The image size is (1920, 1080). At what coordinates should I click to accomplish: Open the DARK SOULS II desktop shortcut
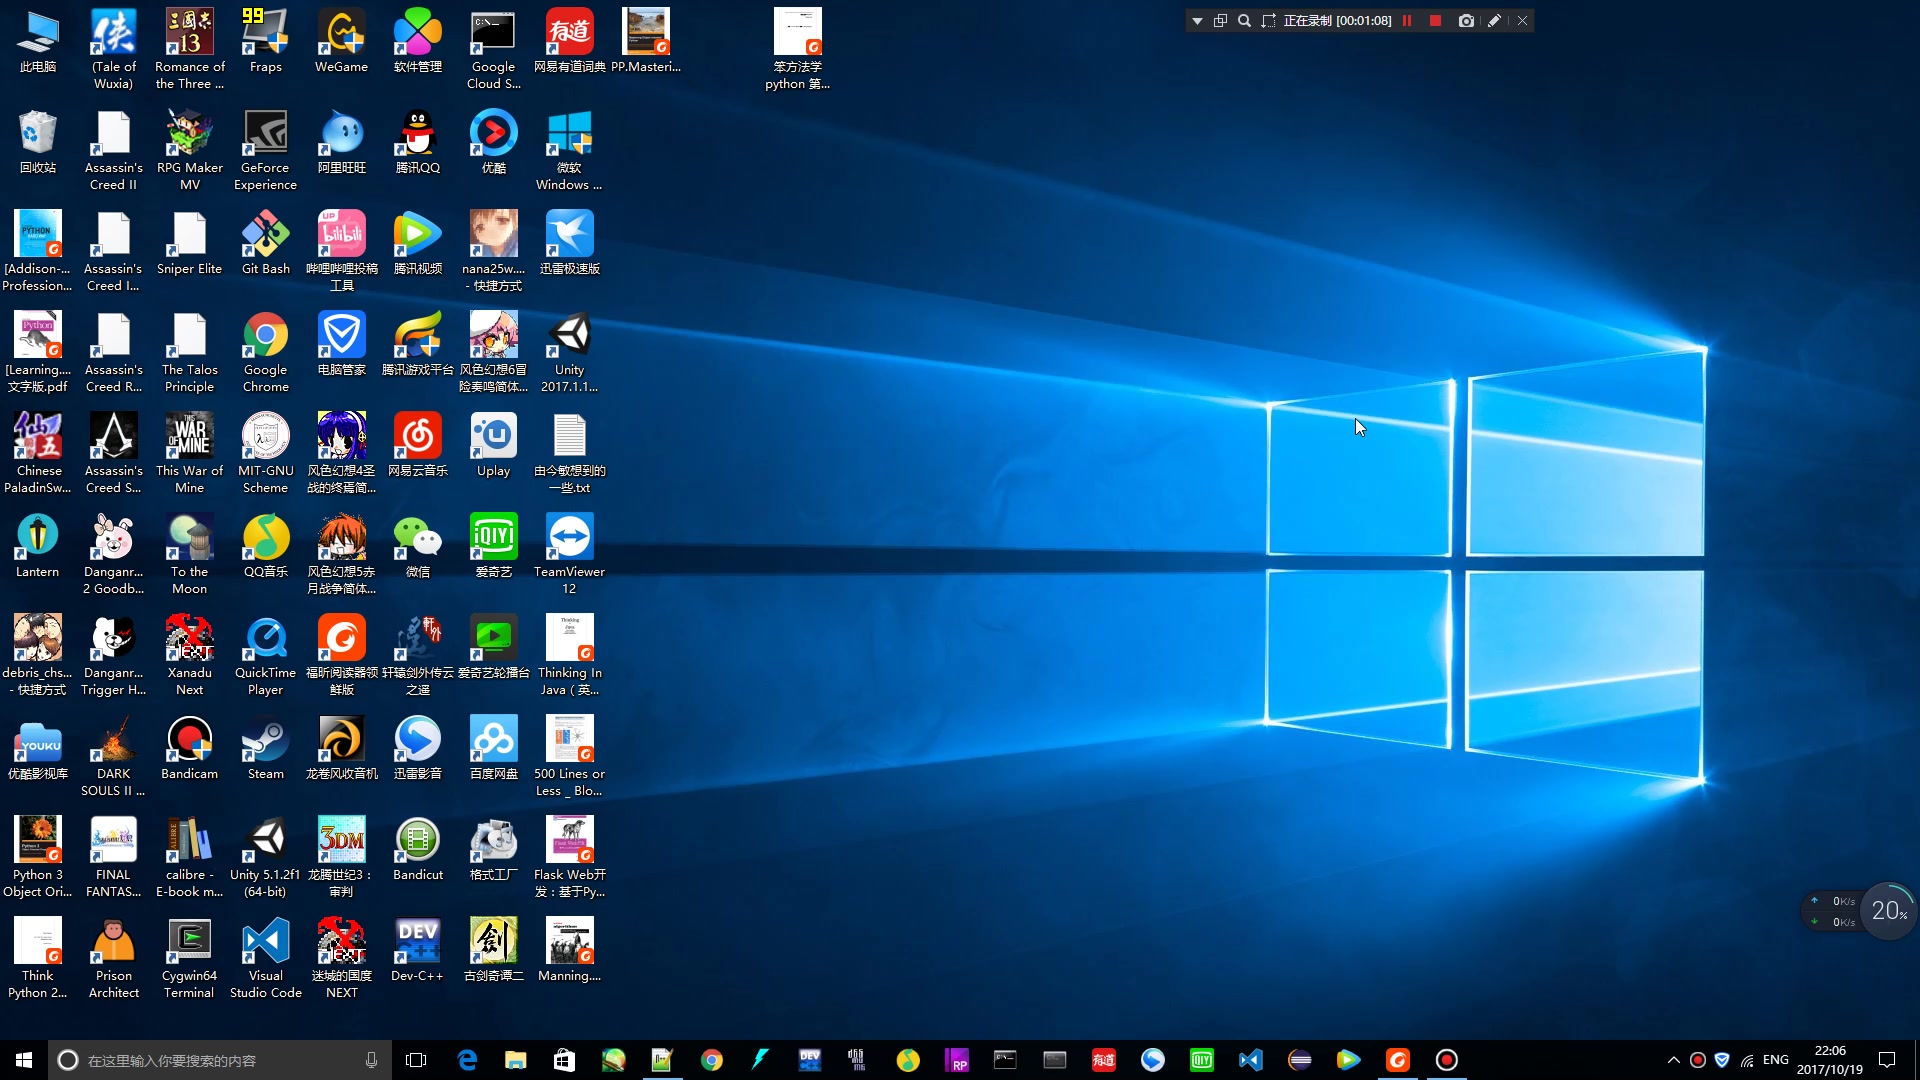pyautogui.click(x=113, y=756)
